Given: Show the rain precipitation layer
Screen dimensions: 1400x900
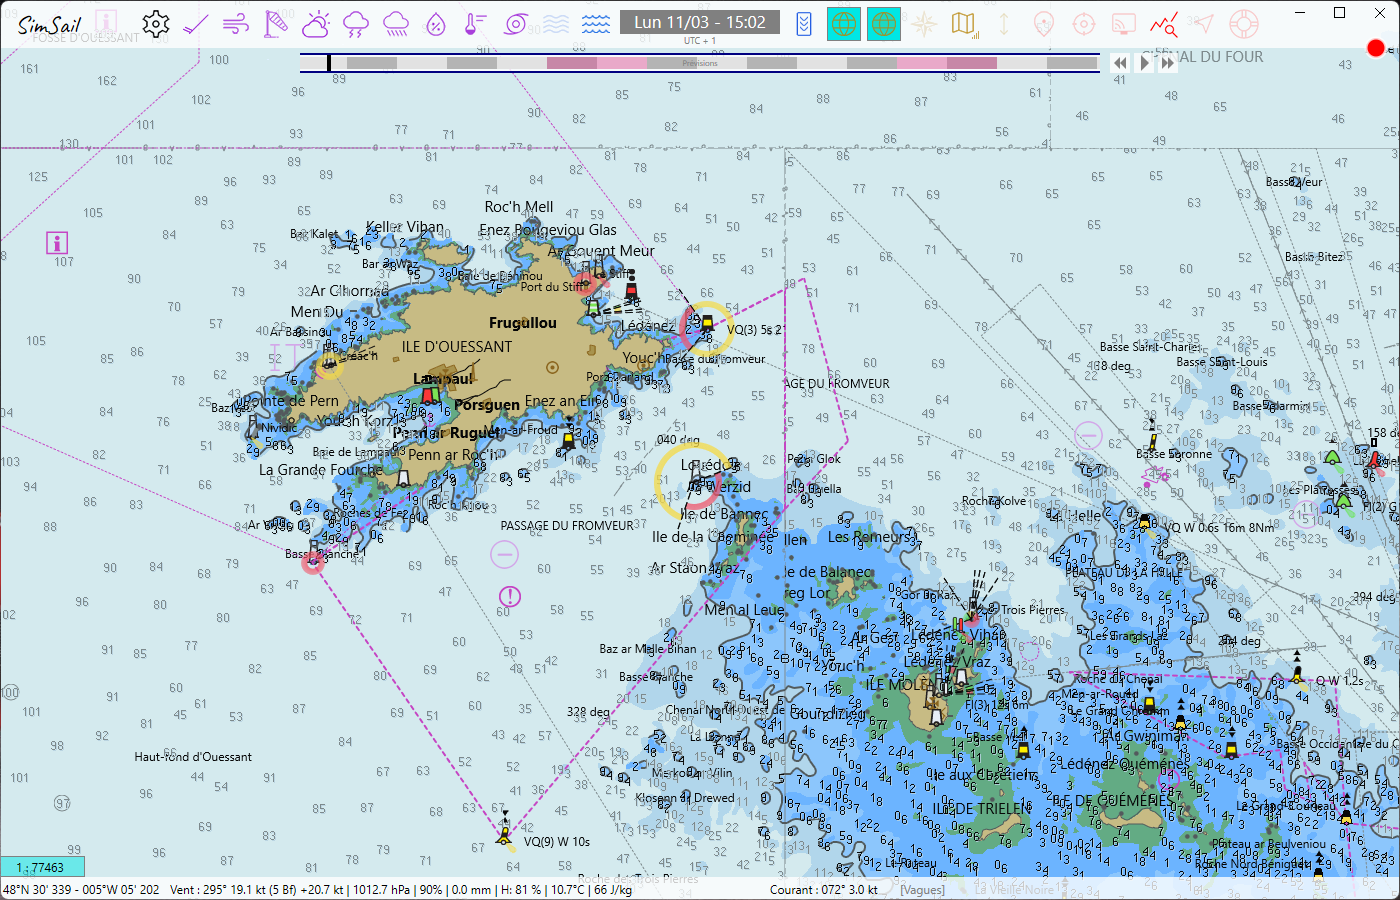Looking at the screenshot, I should 396,24.
